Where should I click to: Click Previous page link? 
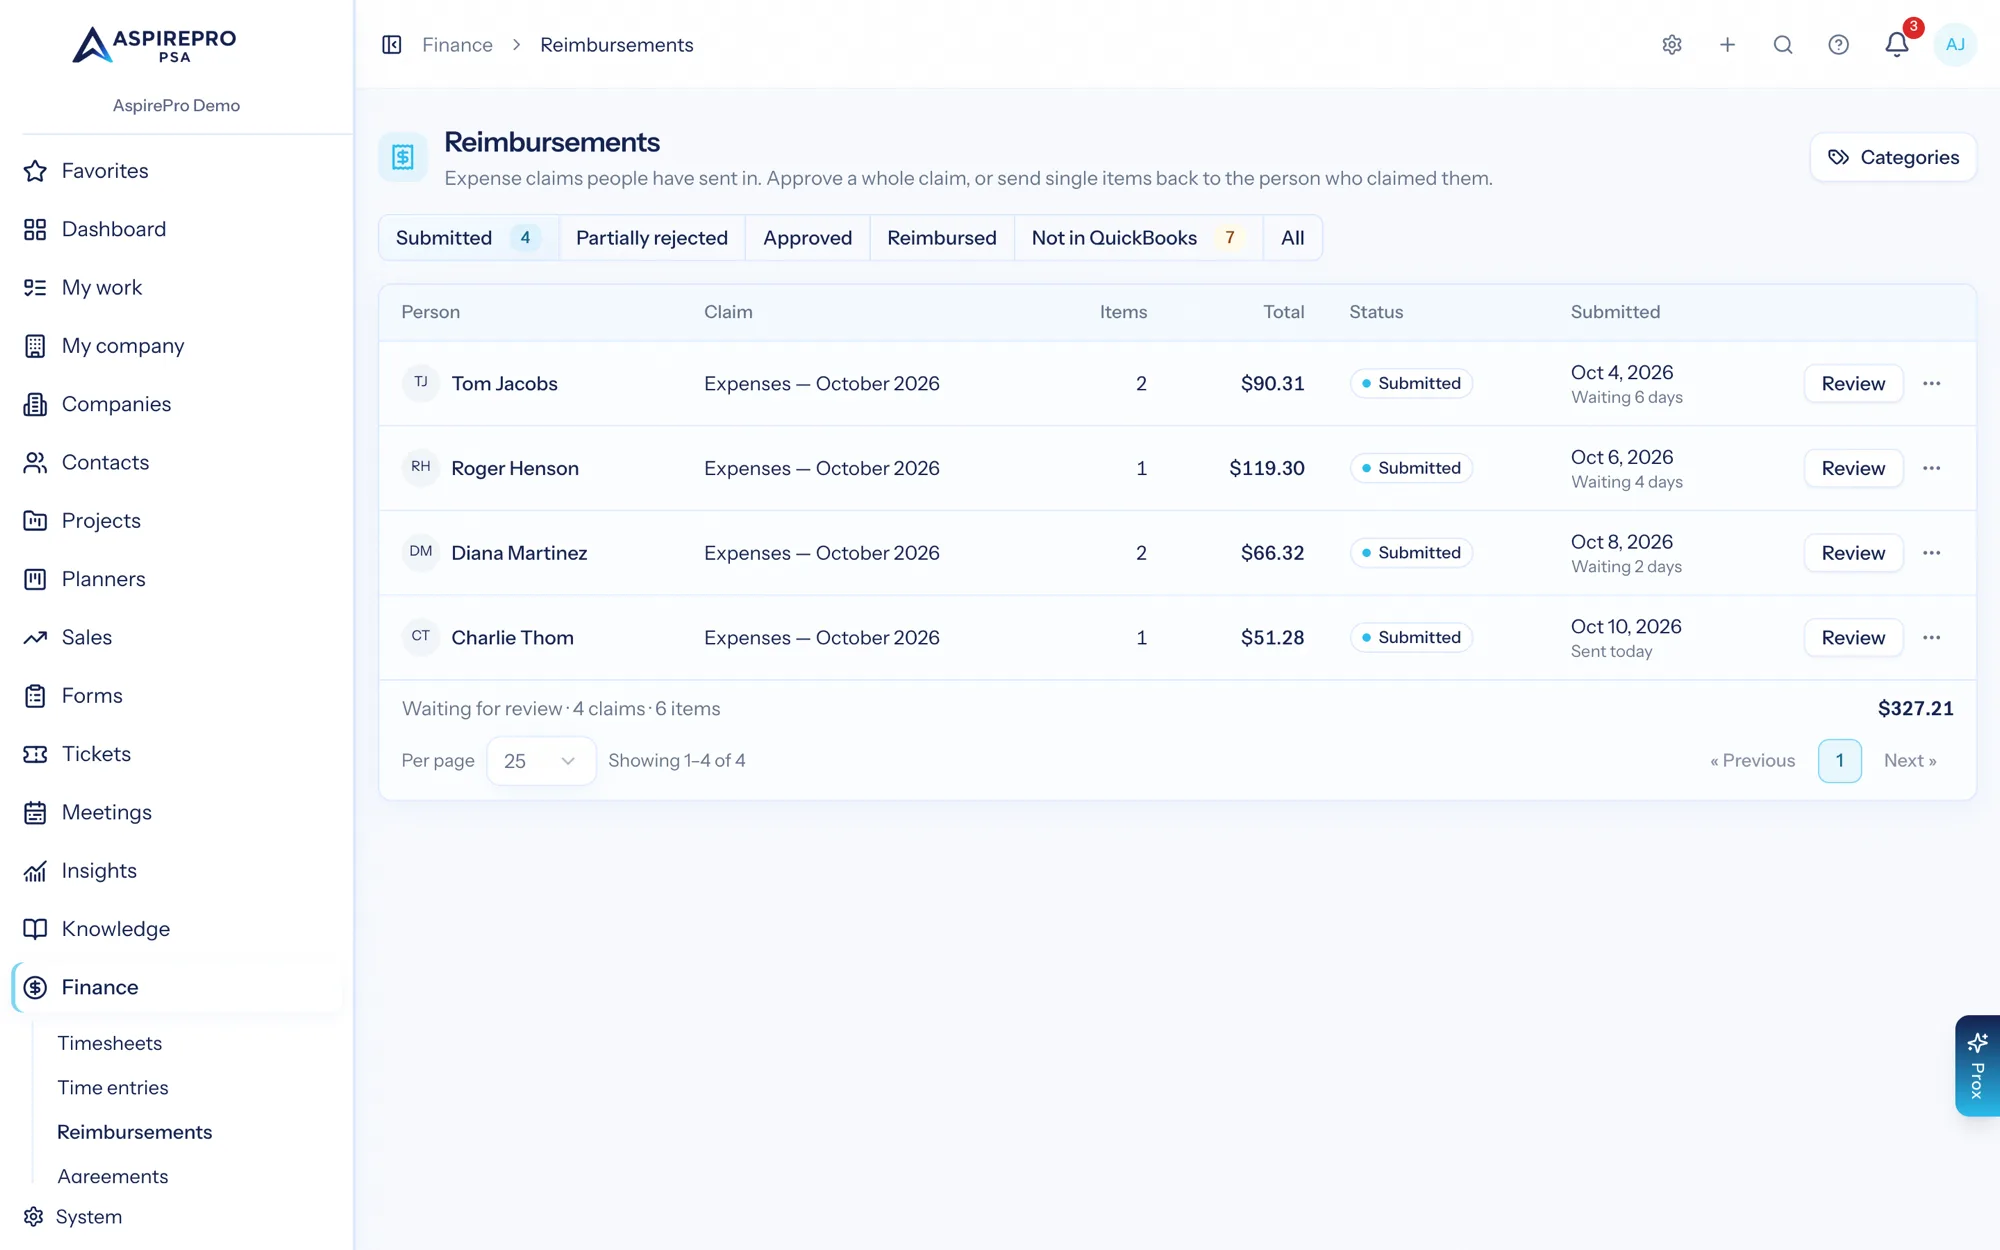[x=1752, y=761]
